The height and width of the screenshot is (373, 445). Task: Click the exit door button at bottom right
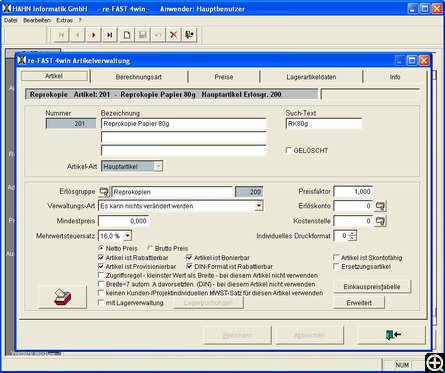392,335
